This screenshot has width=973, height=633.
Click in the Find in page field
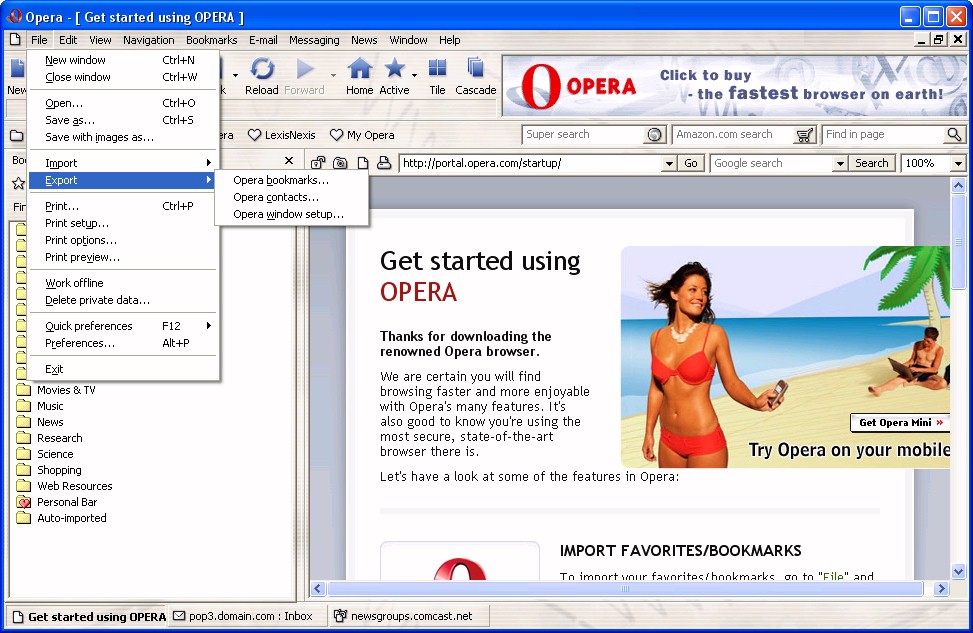[x=884, y=135]
